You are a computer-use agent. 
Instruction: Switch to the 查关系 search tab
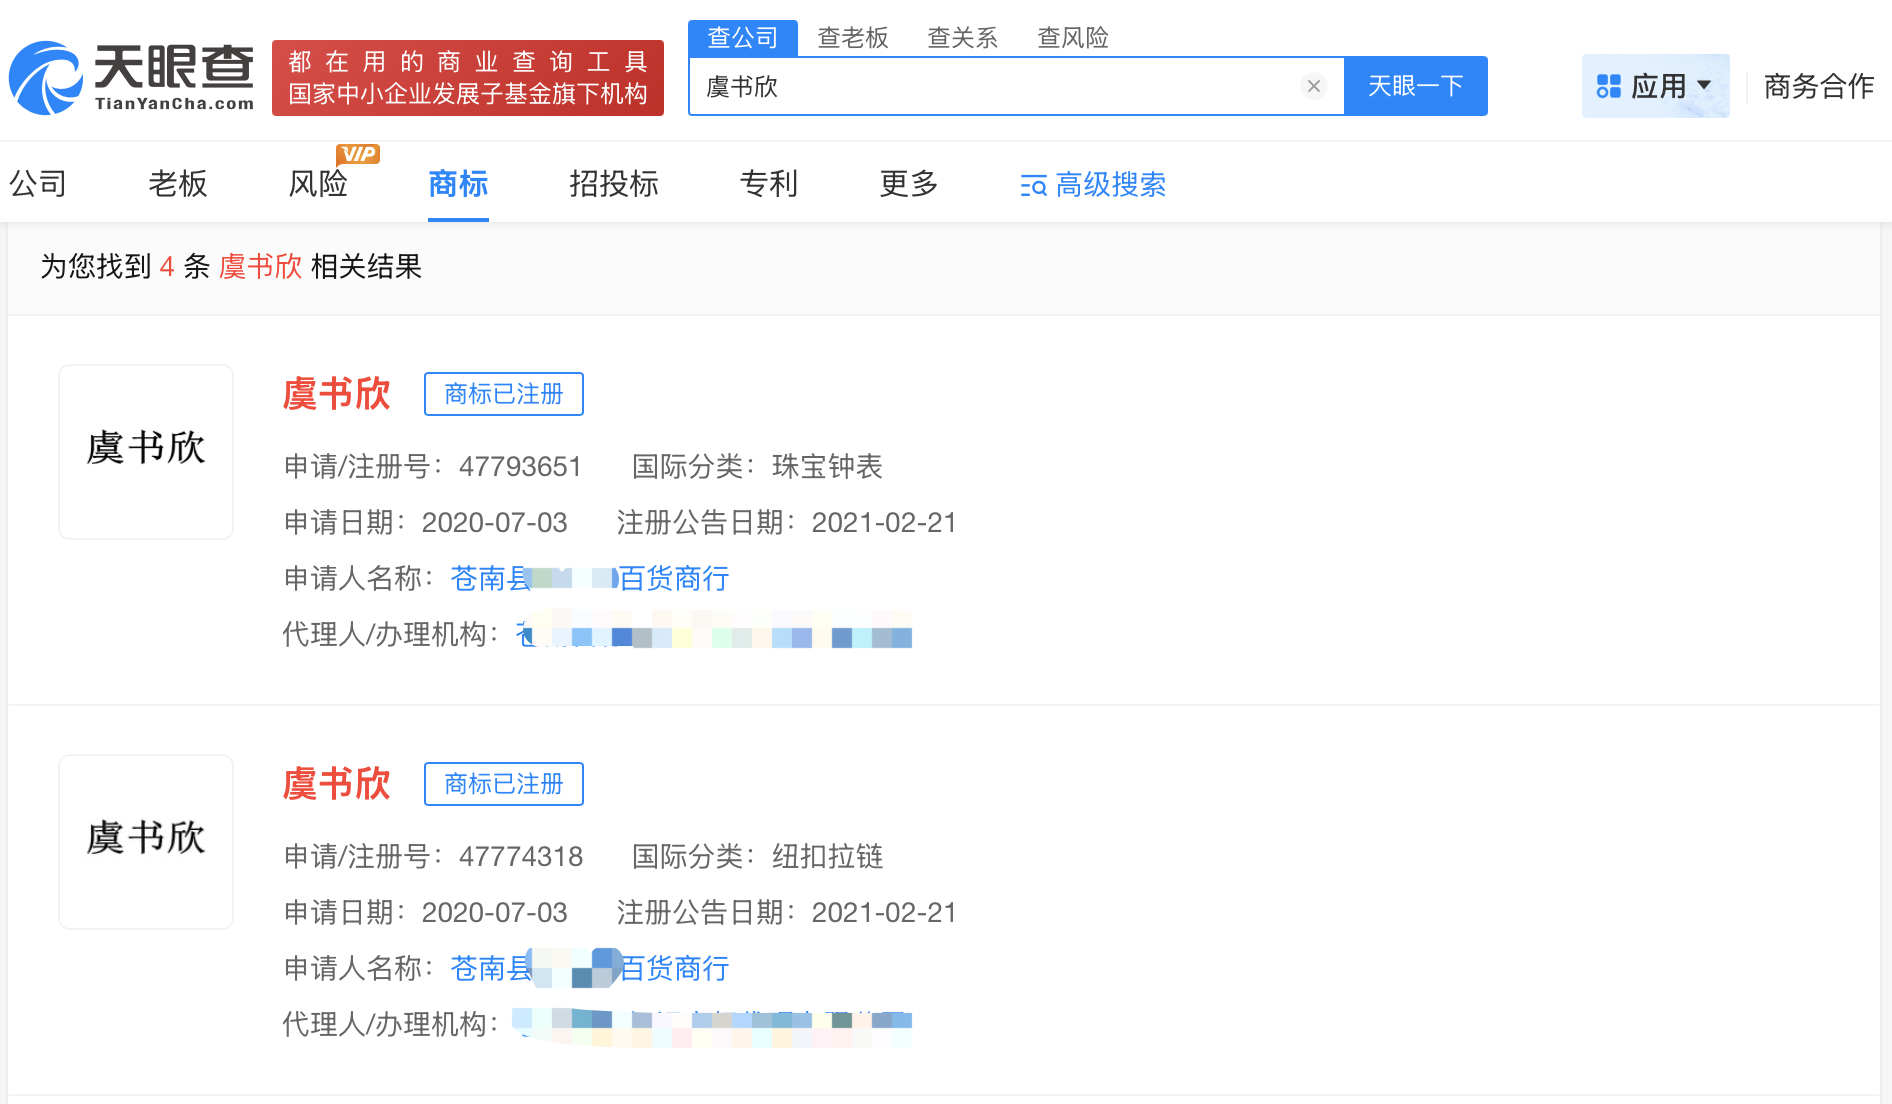tap(961, 38)
